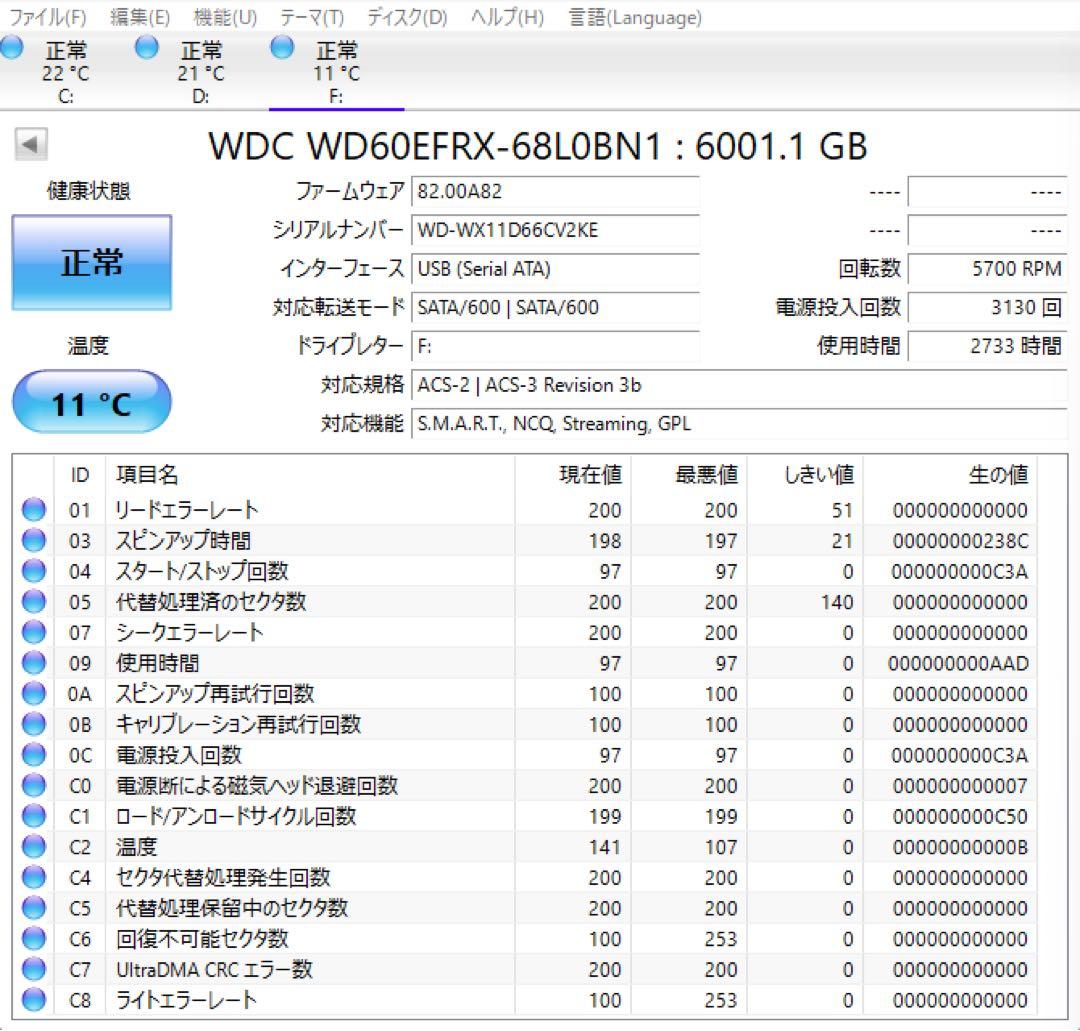This screenshot has width=1080, height=1031.
Task: Click the blue dot beside リードエラーレート
Action: click(x=33, y=509)
